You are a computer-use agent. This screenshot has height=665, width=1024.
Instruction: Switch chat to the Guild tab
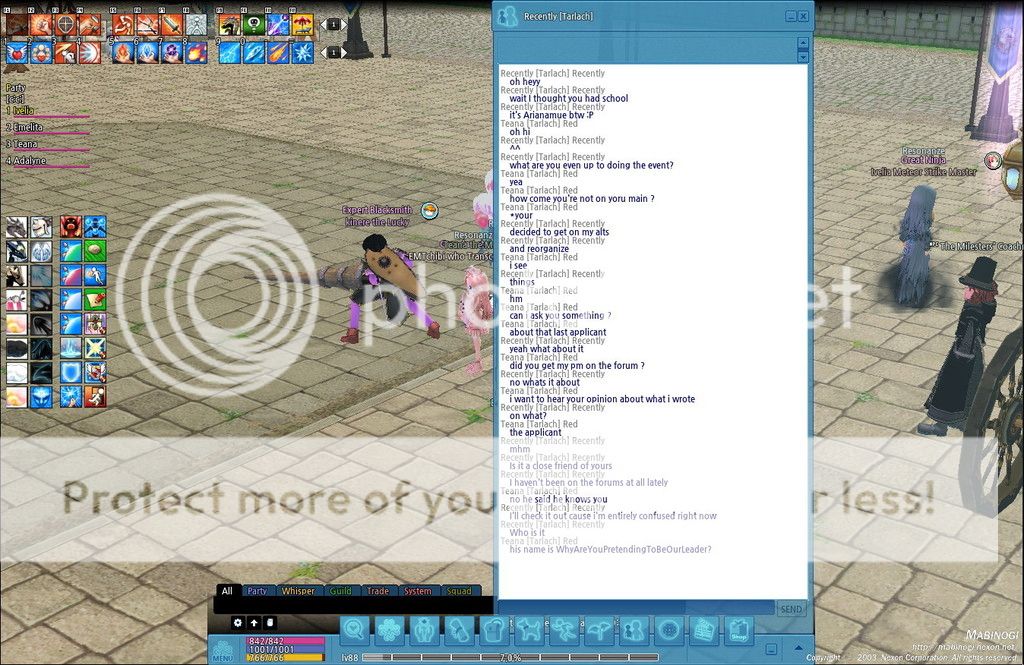pyautogui.click(x=340, y=591)
